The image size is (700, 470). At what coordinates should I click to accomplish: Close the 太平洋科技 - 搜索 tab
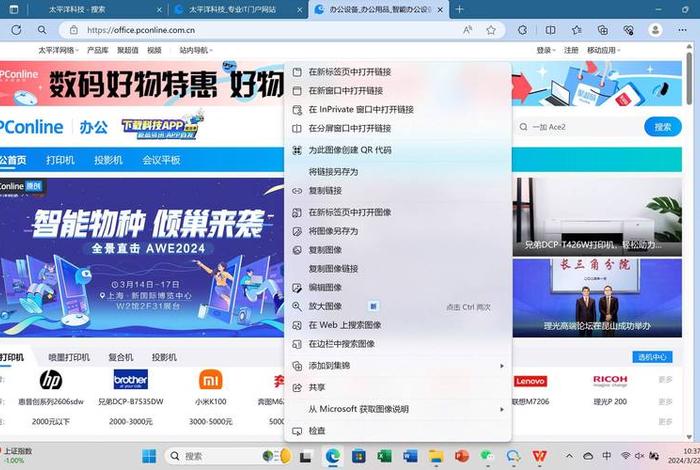pos(160,9)
